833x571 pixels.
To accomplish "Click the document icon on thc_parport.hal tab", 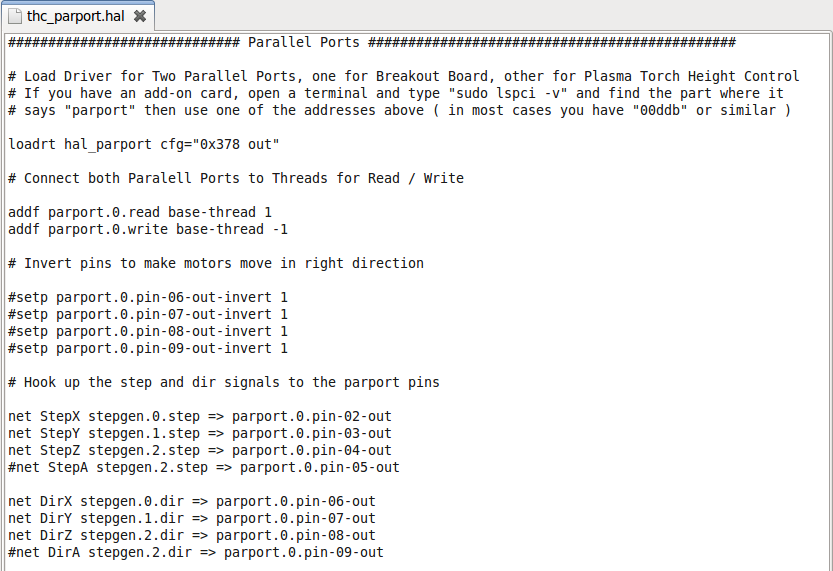I will [x=15, y=16].
